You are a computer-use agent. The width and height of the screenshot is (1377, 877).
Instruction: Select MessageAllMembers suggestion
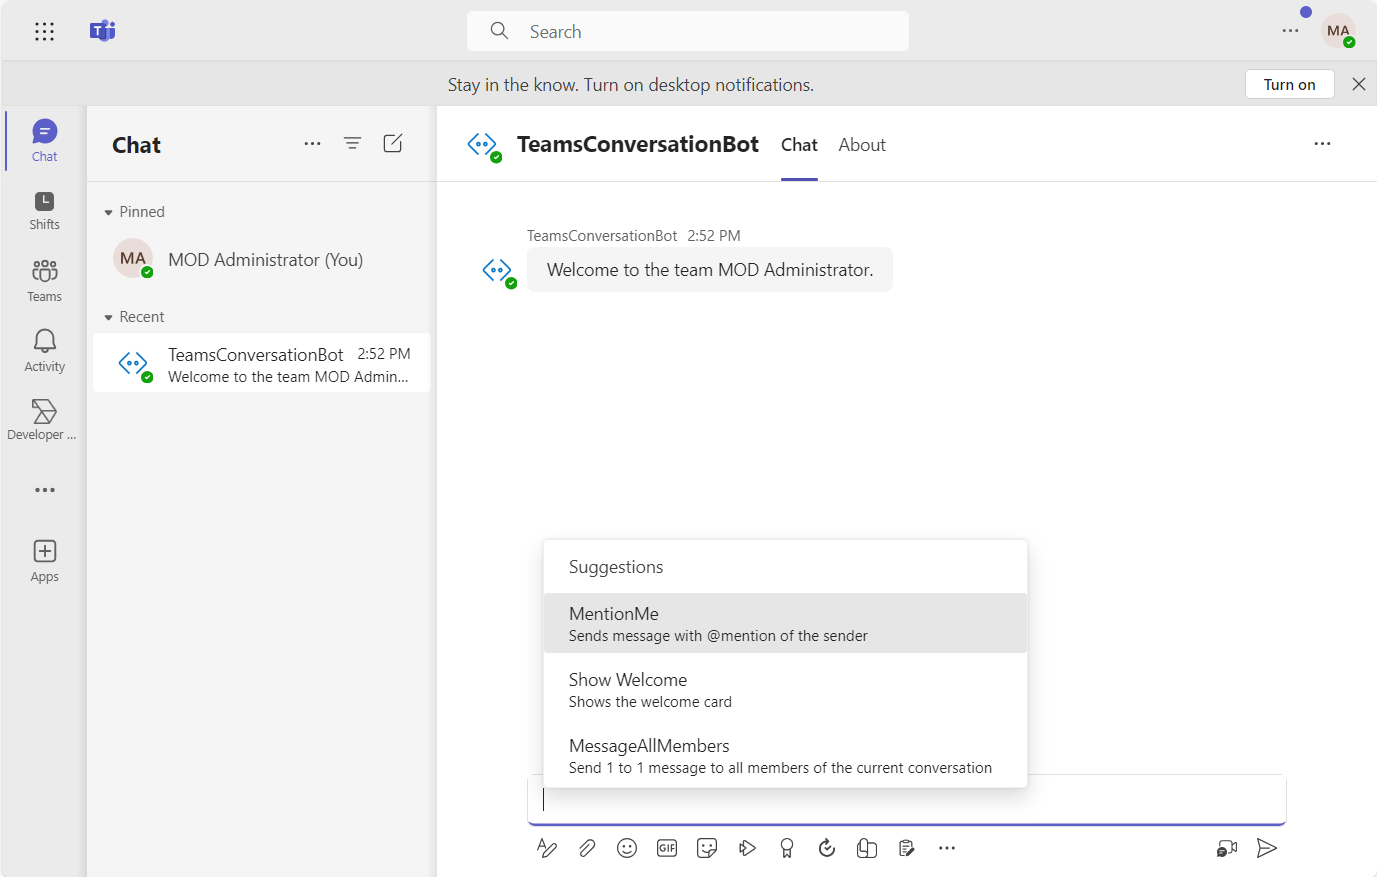click(785, 755)
